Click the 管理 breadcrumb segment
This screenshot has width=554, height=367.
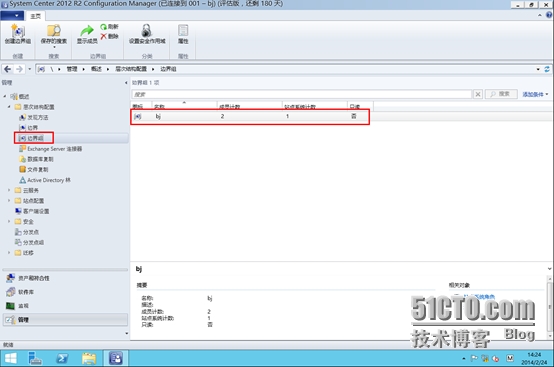(72, 69)
